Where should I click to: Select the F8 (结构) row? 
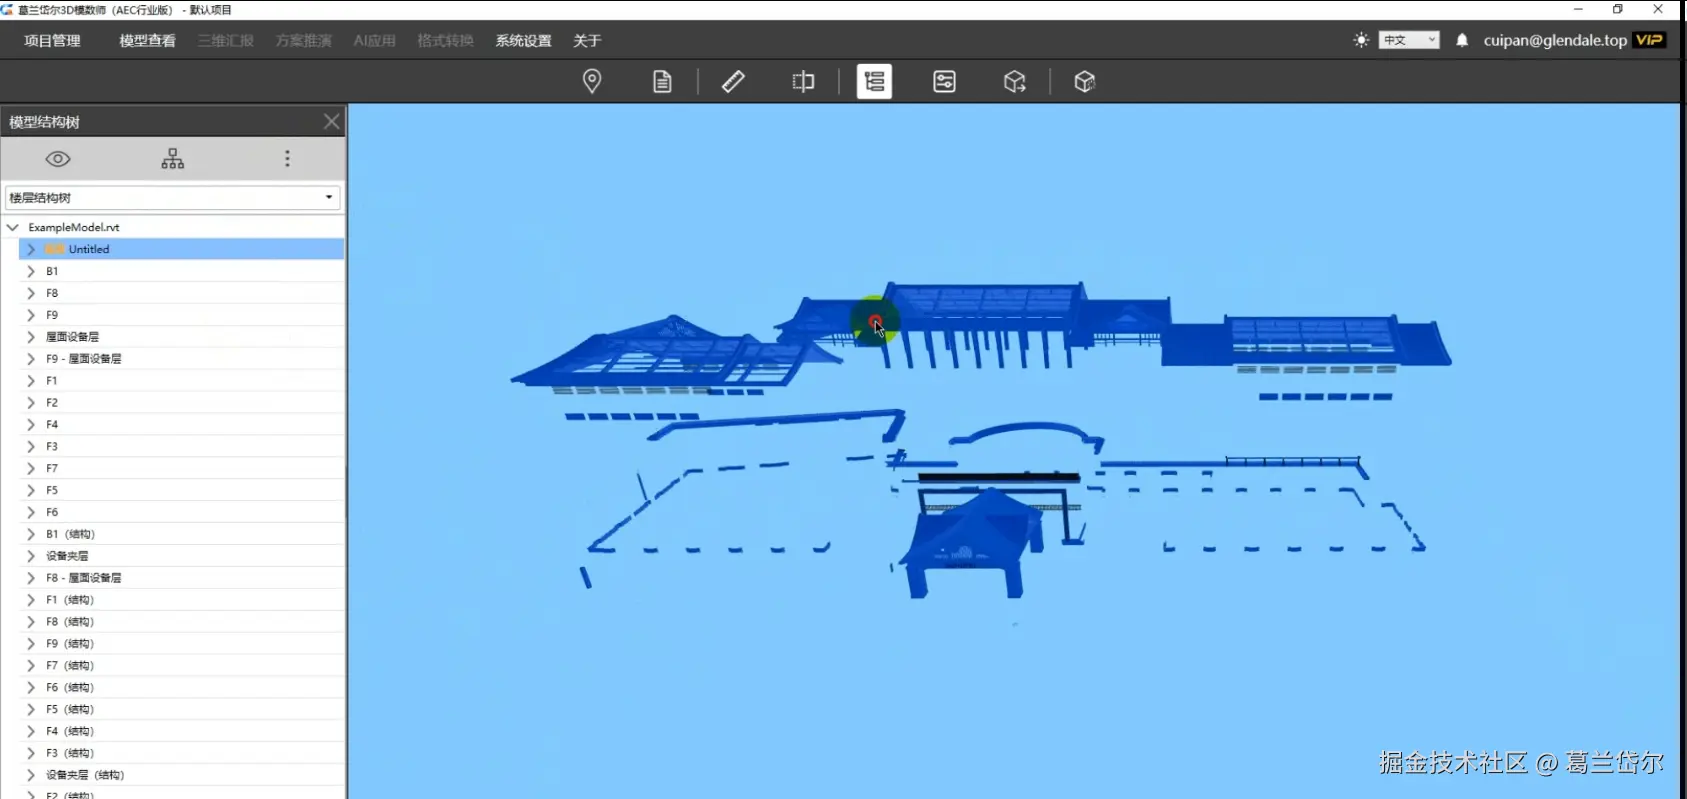[x=182, y=622]
